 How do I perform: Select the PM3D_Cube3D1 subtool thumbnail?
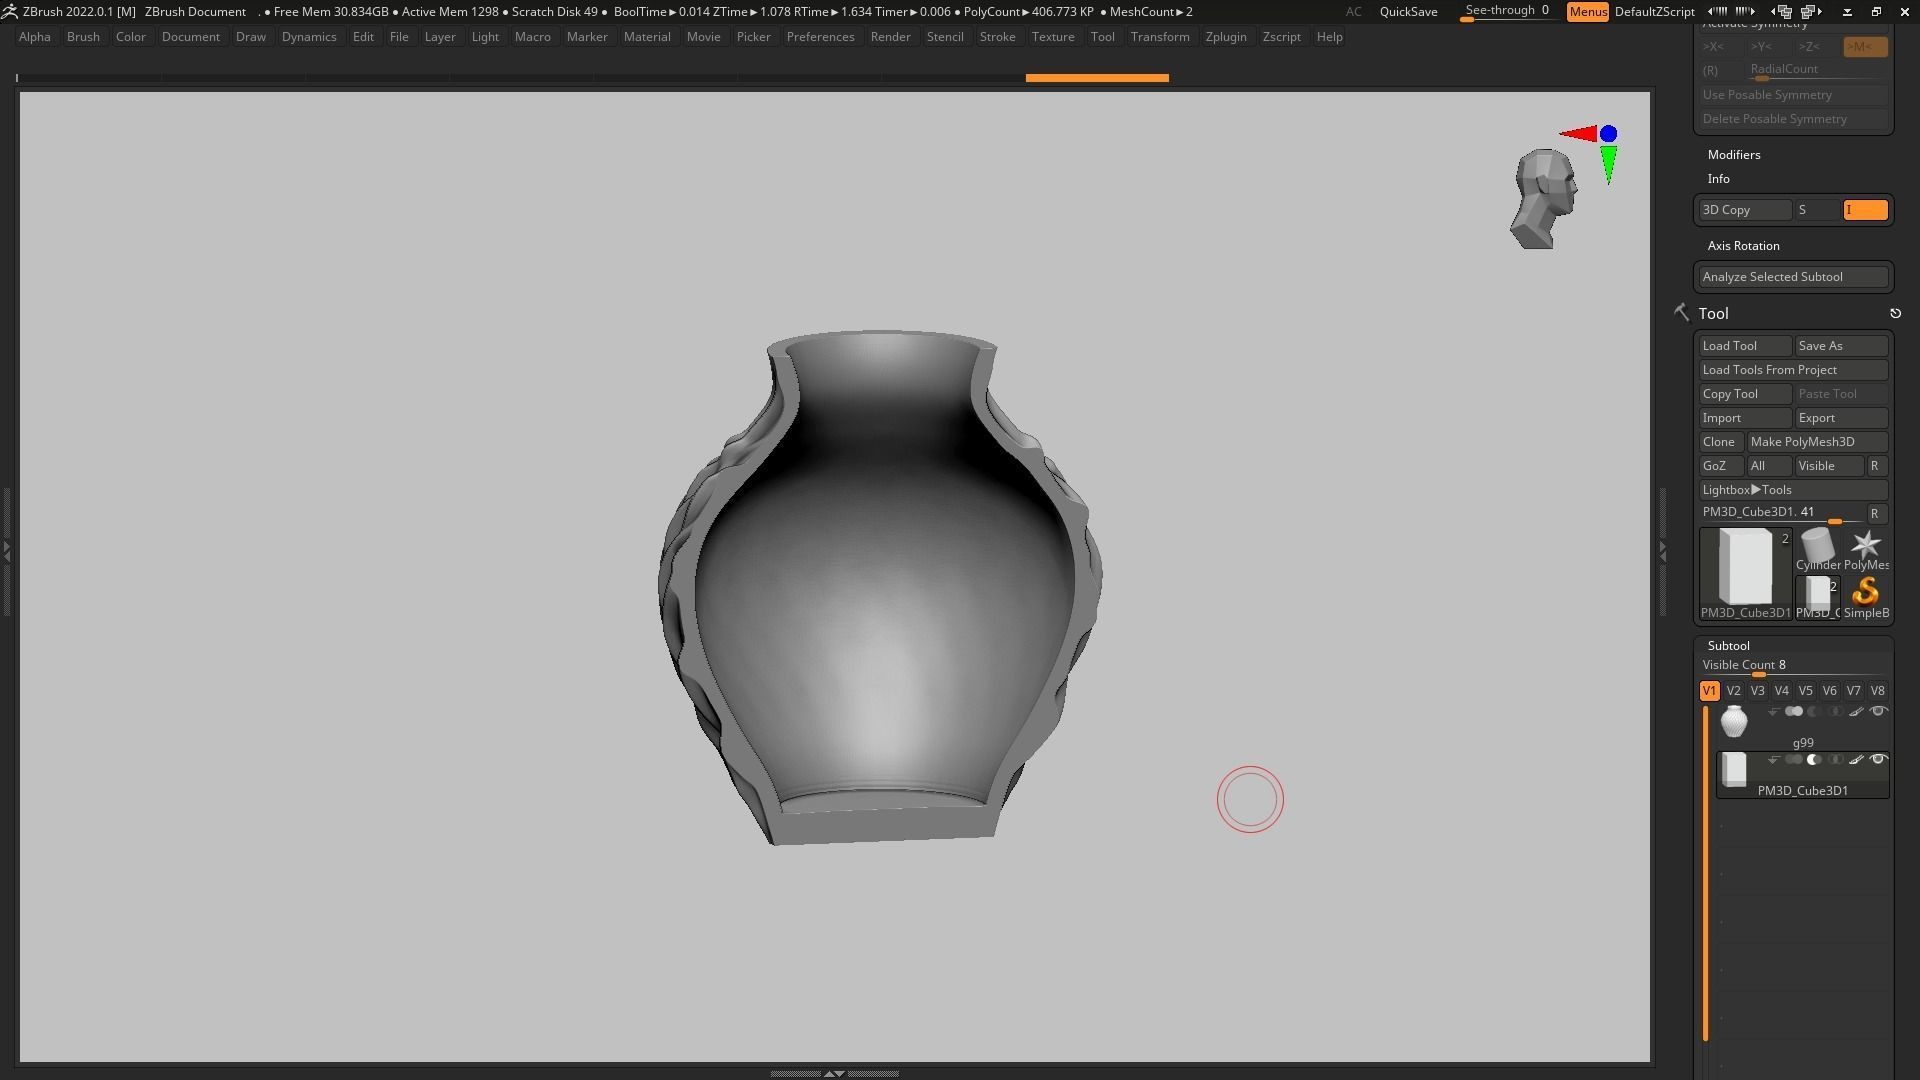click(x=1734, y=769)
